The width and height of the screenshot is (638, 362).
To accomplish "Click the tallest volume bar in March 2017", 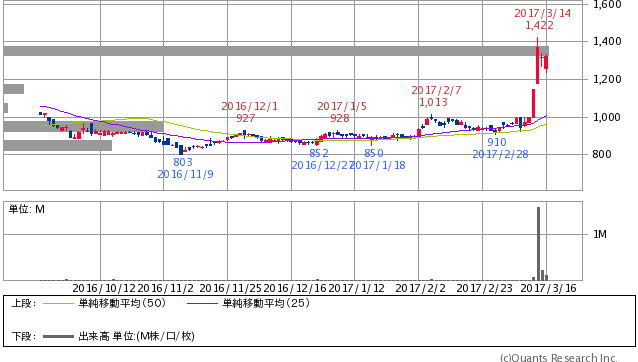I will tap(538, 244).
